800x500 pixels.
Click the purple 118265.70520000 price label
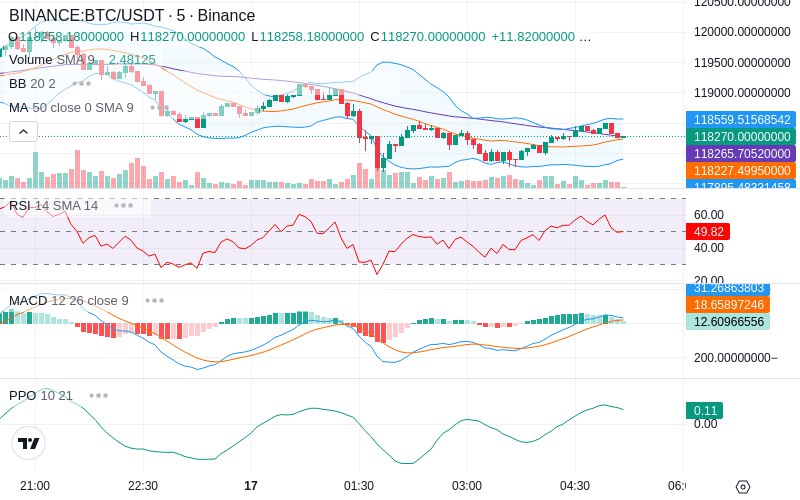point(741,154)
